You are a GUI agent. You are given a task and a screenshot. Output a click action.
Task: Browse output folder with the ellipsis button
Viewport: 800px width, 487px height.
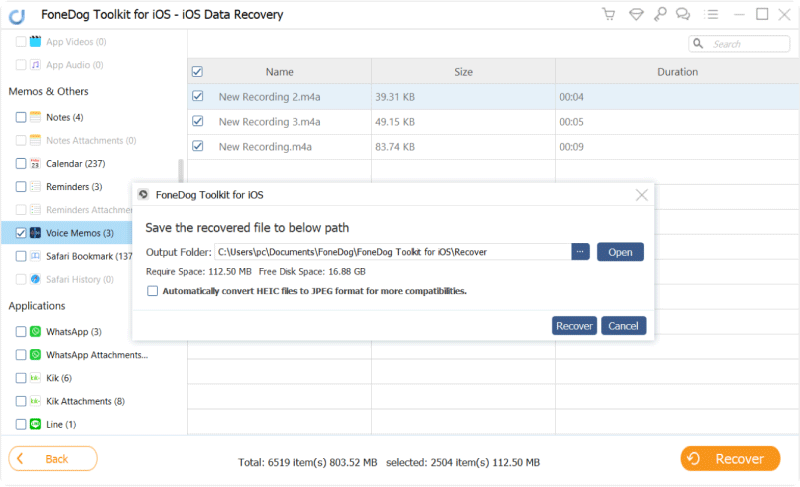580,252
